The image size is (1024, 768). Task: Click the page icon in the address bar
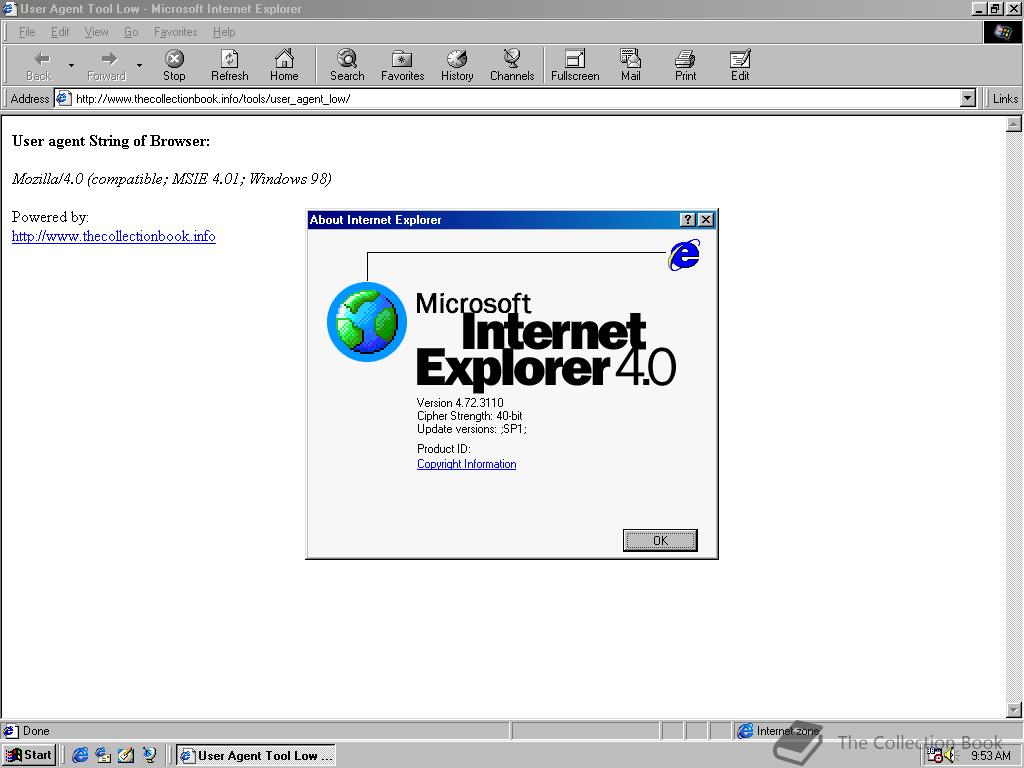tap(63, 99)
